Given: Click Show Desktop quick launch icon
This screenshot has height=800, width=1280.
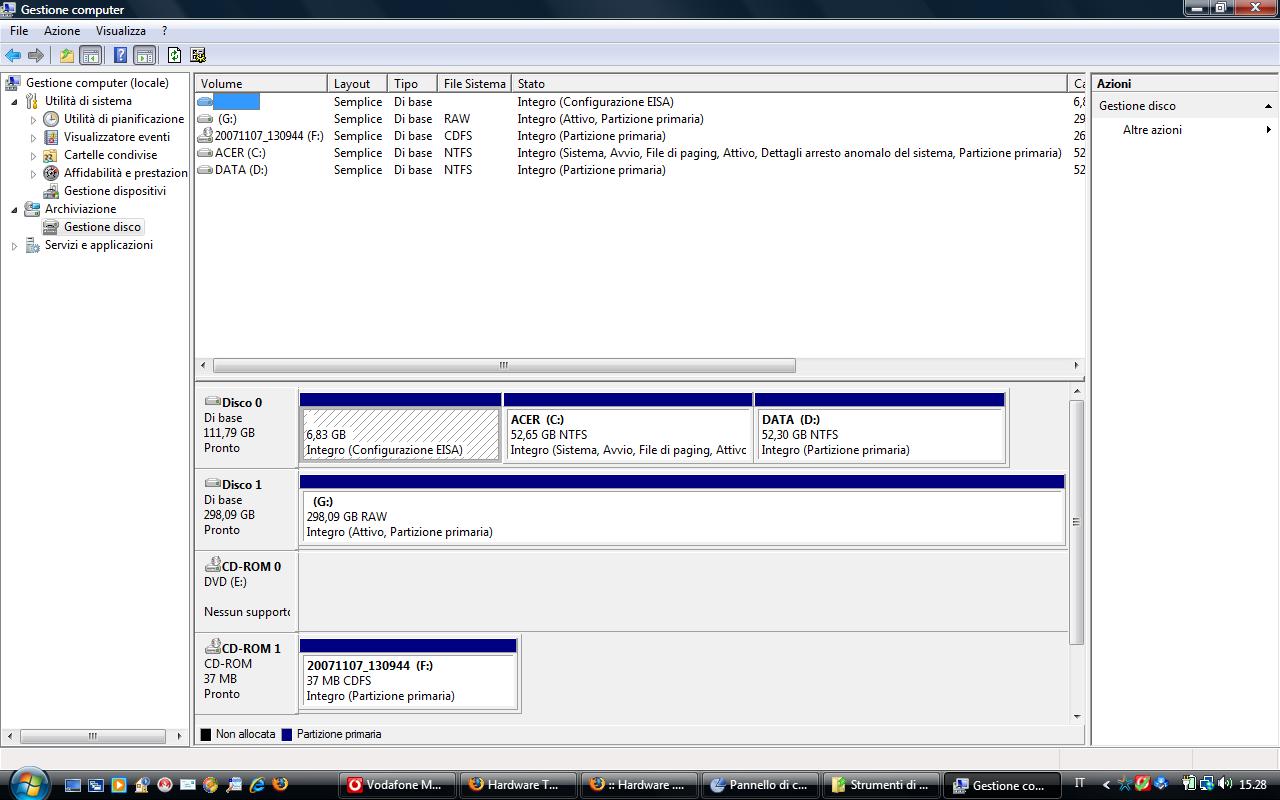Looking at the screenshot, I should [72, 785].
